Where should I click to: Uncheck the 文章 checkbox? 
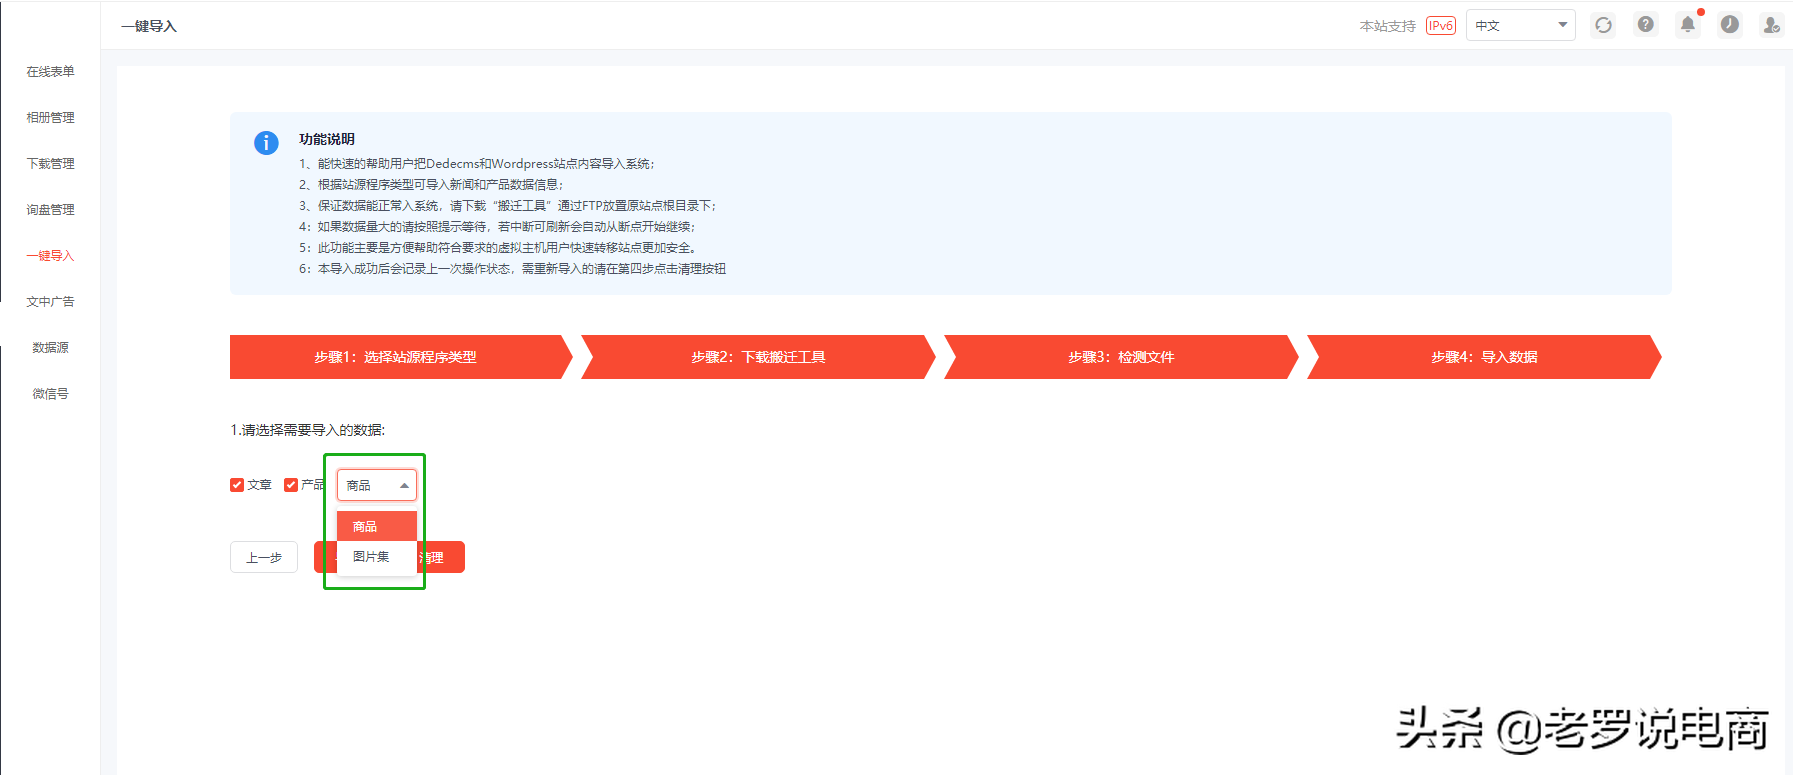[237, 485]
